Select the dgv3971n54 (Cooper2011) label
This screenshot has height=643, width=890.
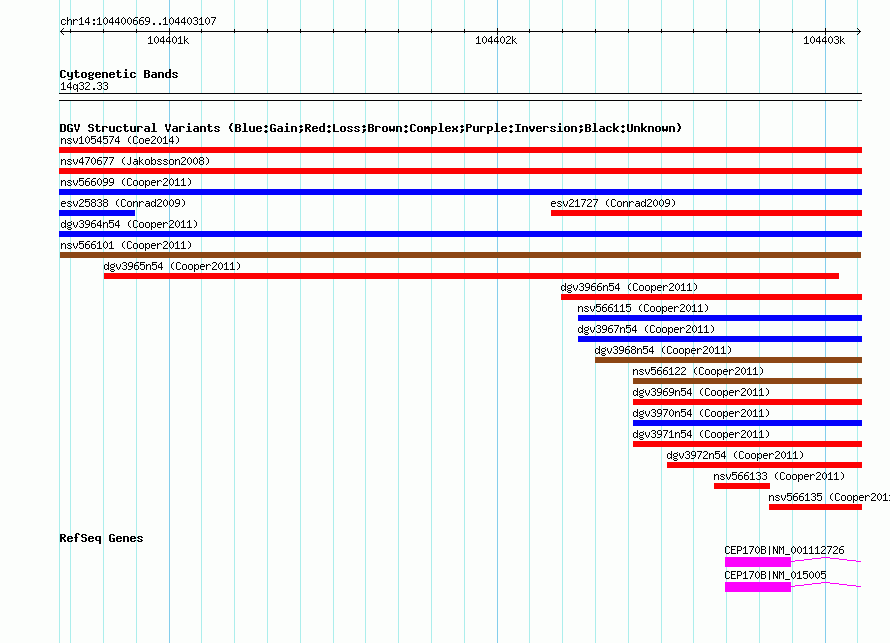(701, 434)
